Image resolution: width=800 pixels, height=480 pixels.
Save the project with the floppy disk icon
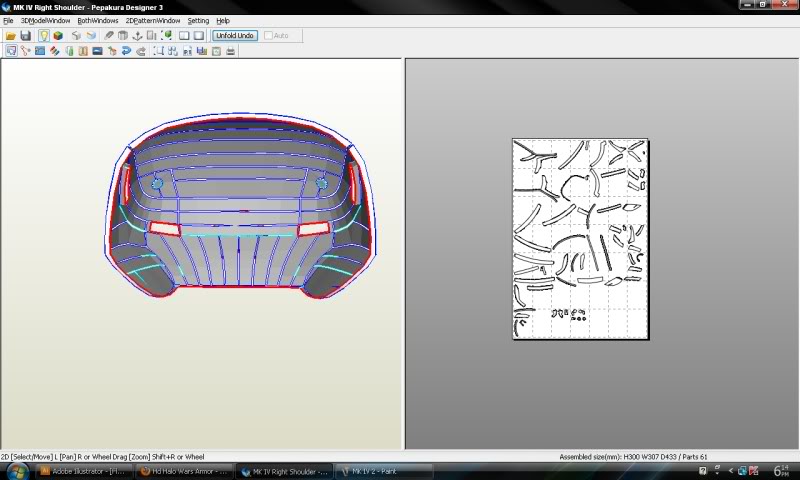[25, 36]
